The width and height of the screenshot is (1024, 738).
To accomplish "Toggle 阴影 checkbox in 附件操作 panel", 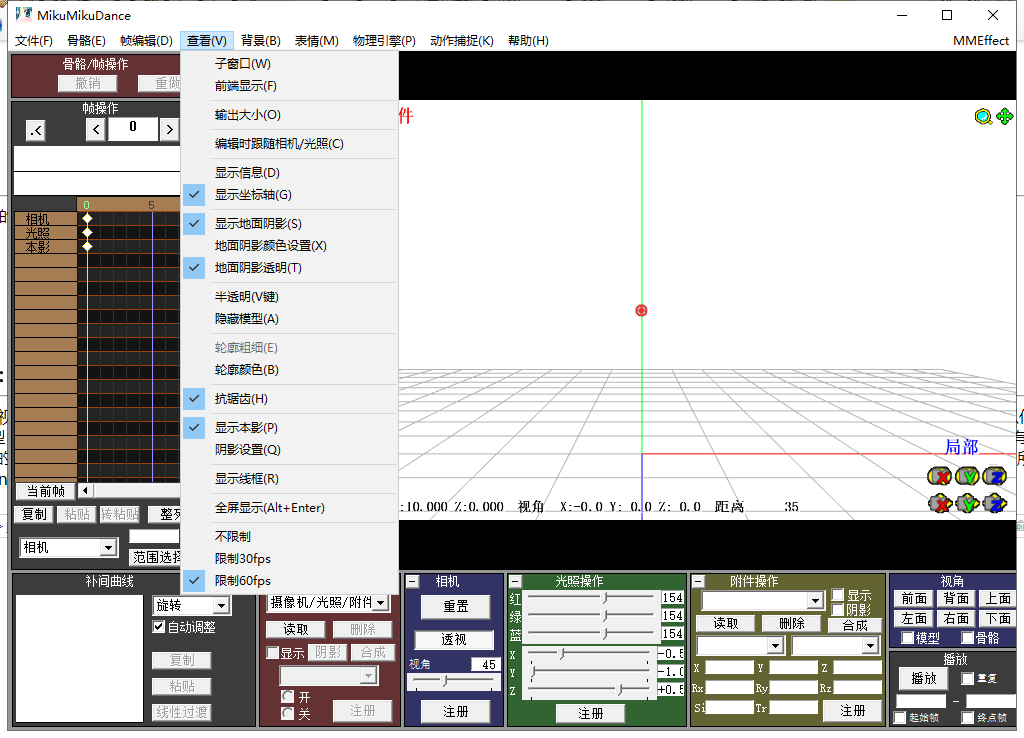I will pos(838,609).
